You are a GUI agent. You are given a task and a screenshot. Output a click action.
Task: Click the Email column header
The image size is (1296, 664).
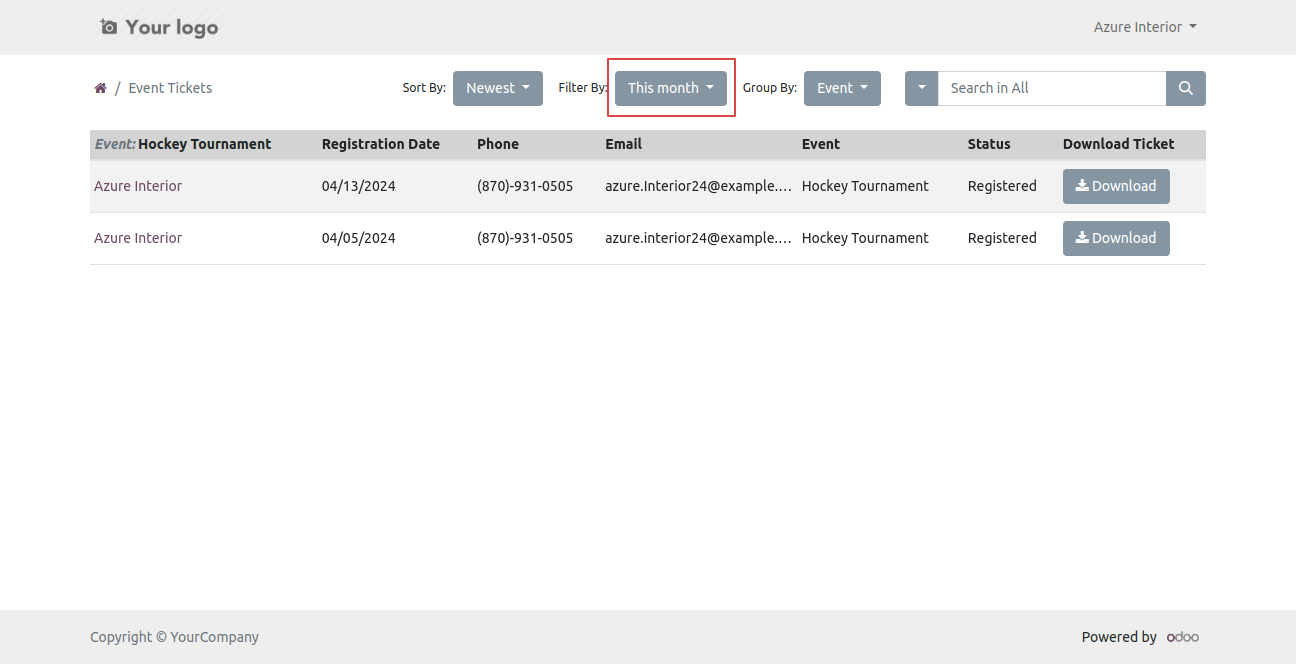point(623,144)
